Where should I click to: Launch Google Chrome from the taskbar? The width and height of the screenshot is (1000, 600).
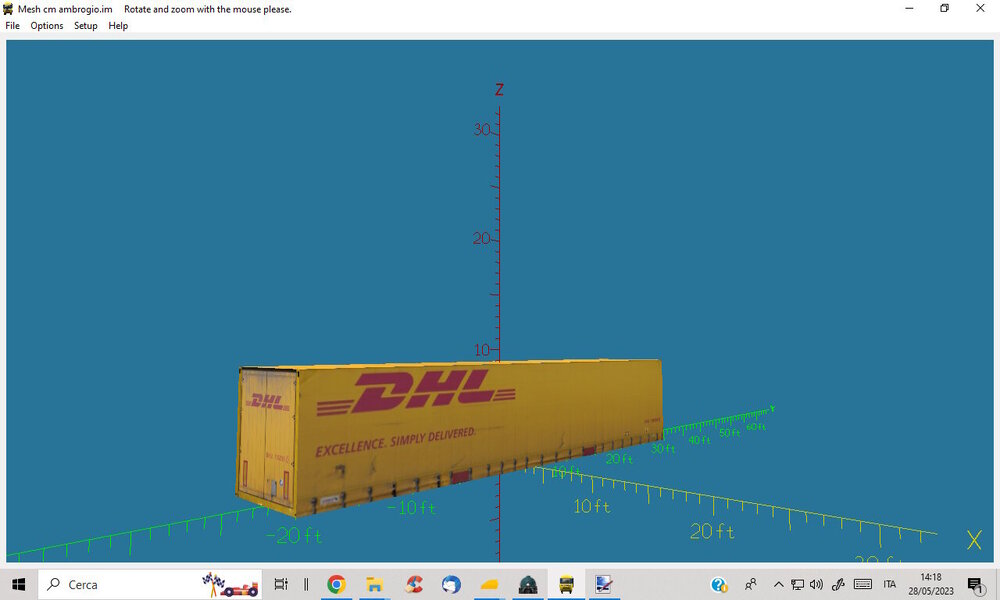click(x=336, y=584)
